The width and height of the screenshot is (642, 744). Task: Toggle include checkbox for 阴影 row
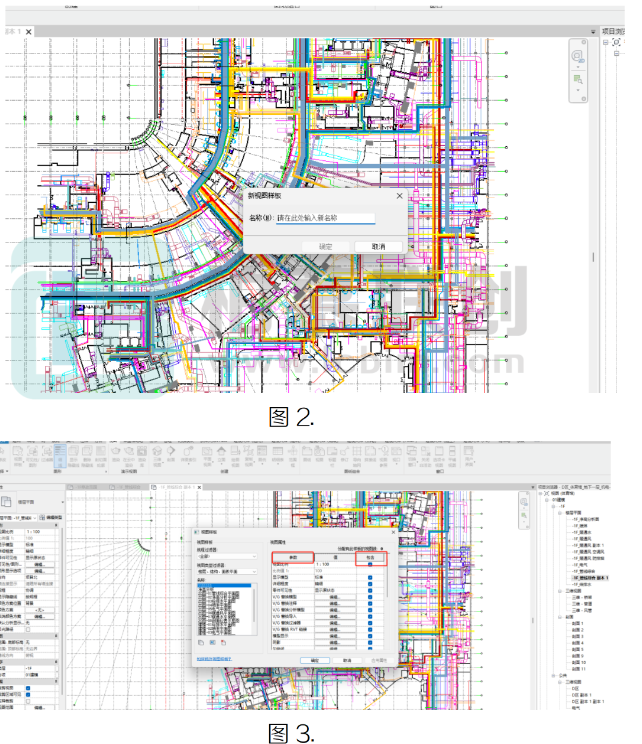(x=370, y=642)
